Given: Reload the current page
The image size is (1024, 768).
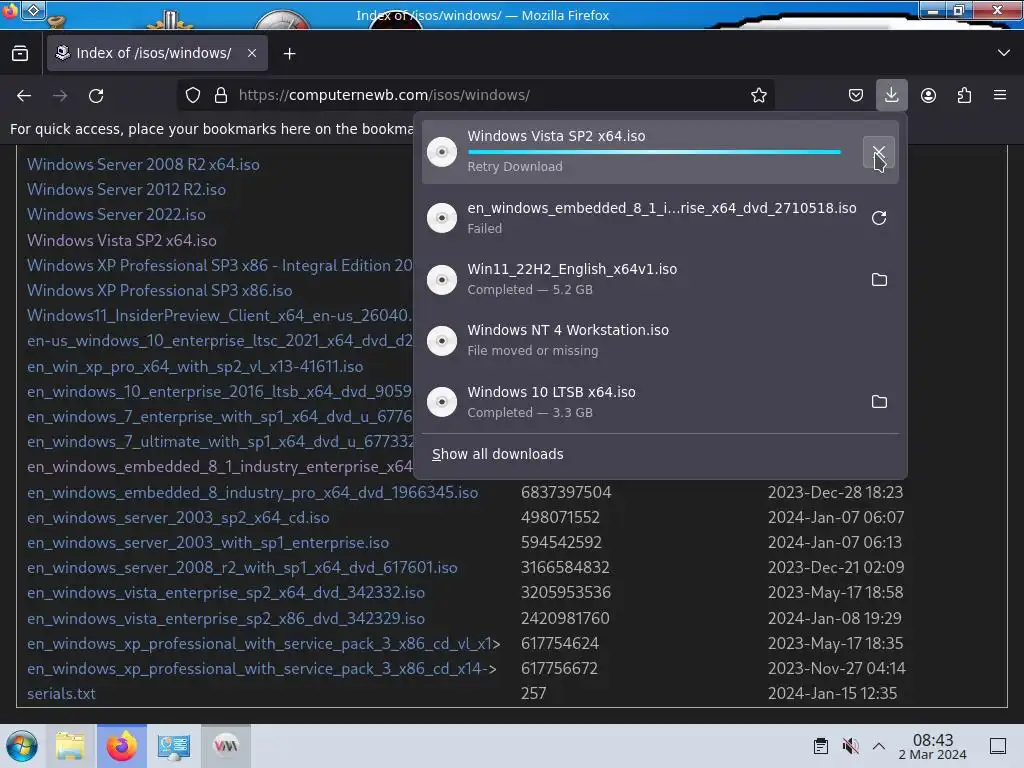Looking at the screenshot, I should [x=96, y=95].
